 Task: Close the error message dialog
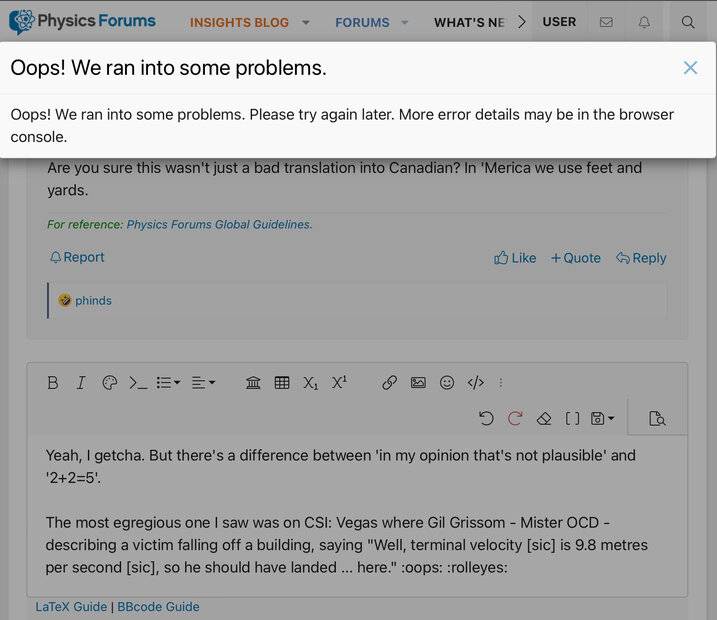coord(690,68)
